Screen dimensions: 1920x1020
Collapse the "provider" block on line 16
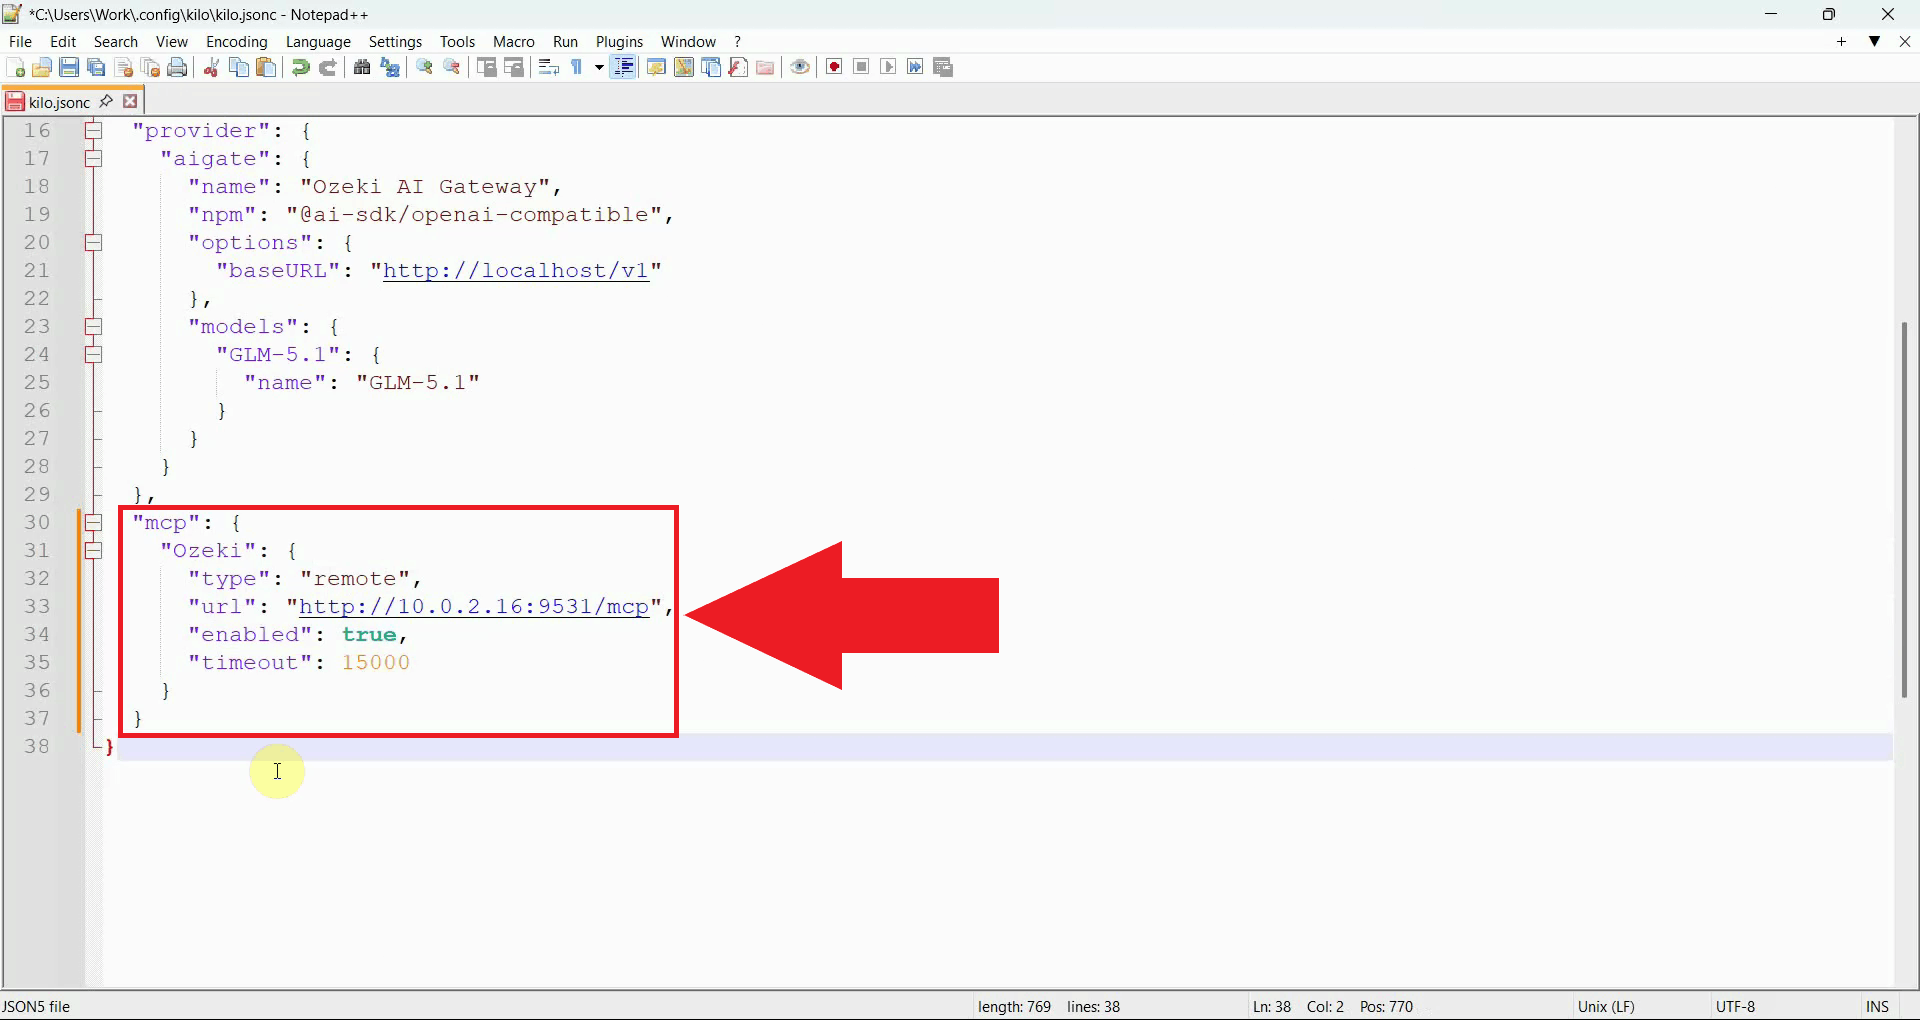(93, 130)
